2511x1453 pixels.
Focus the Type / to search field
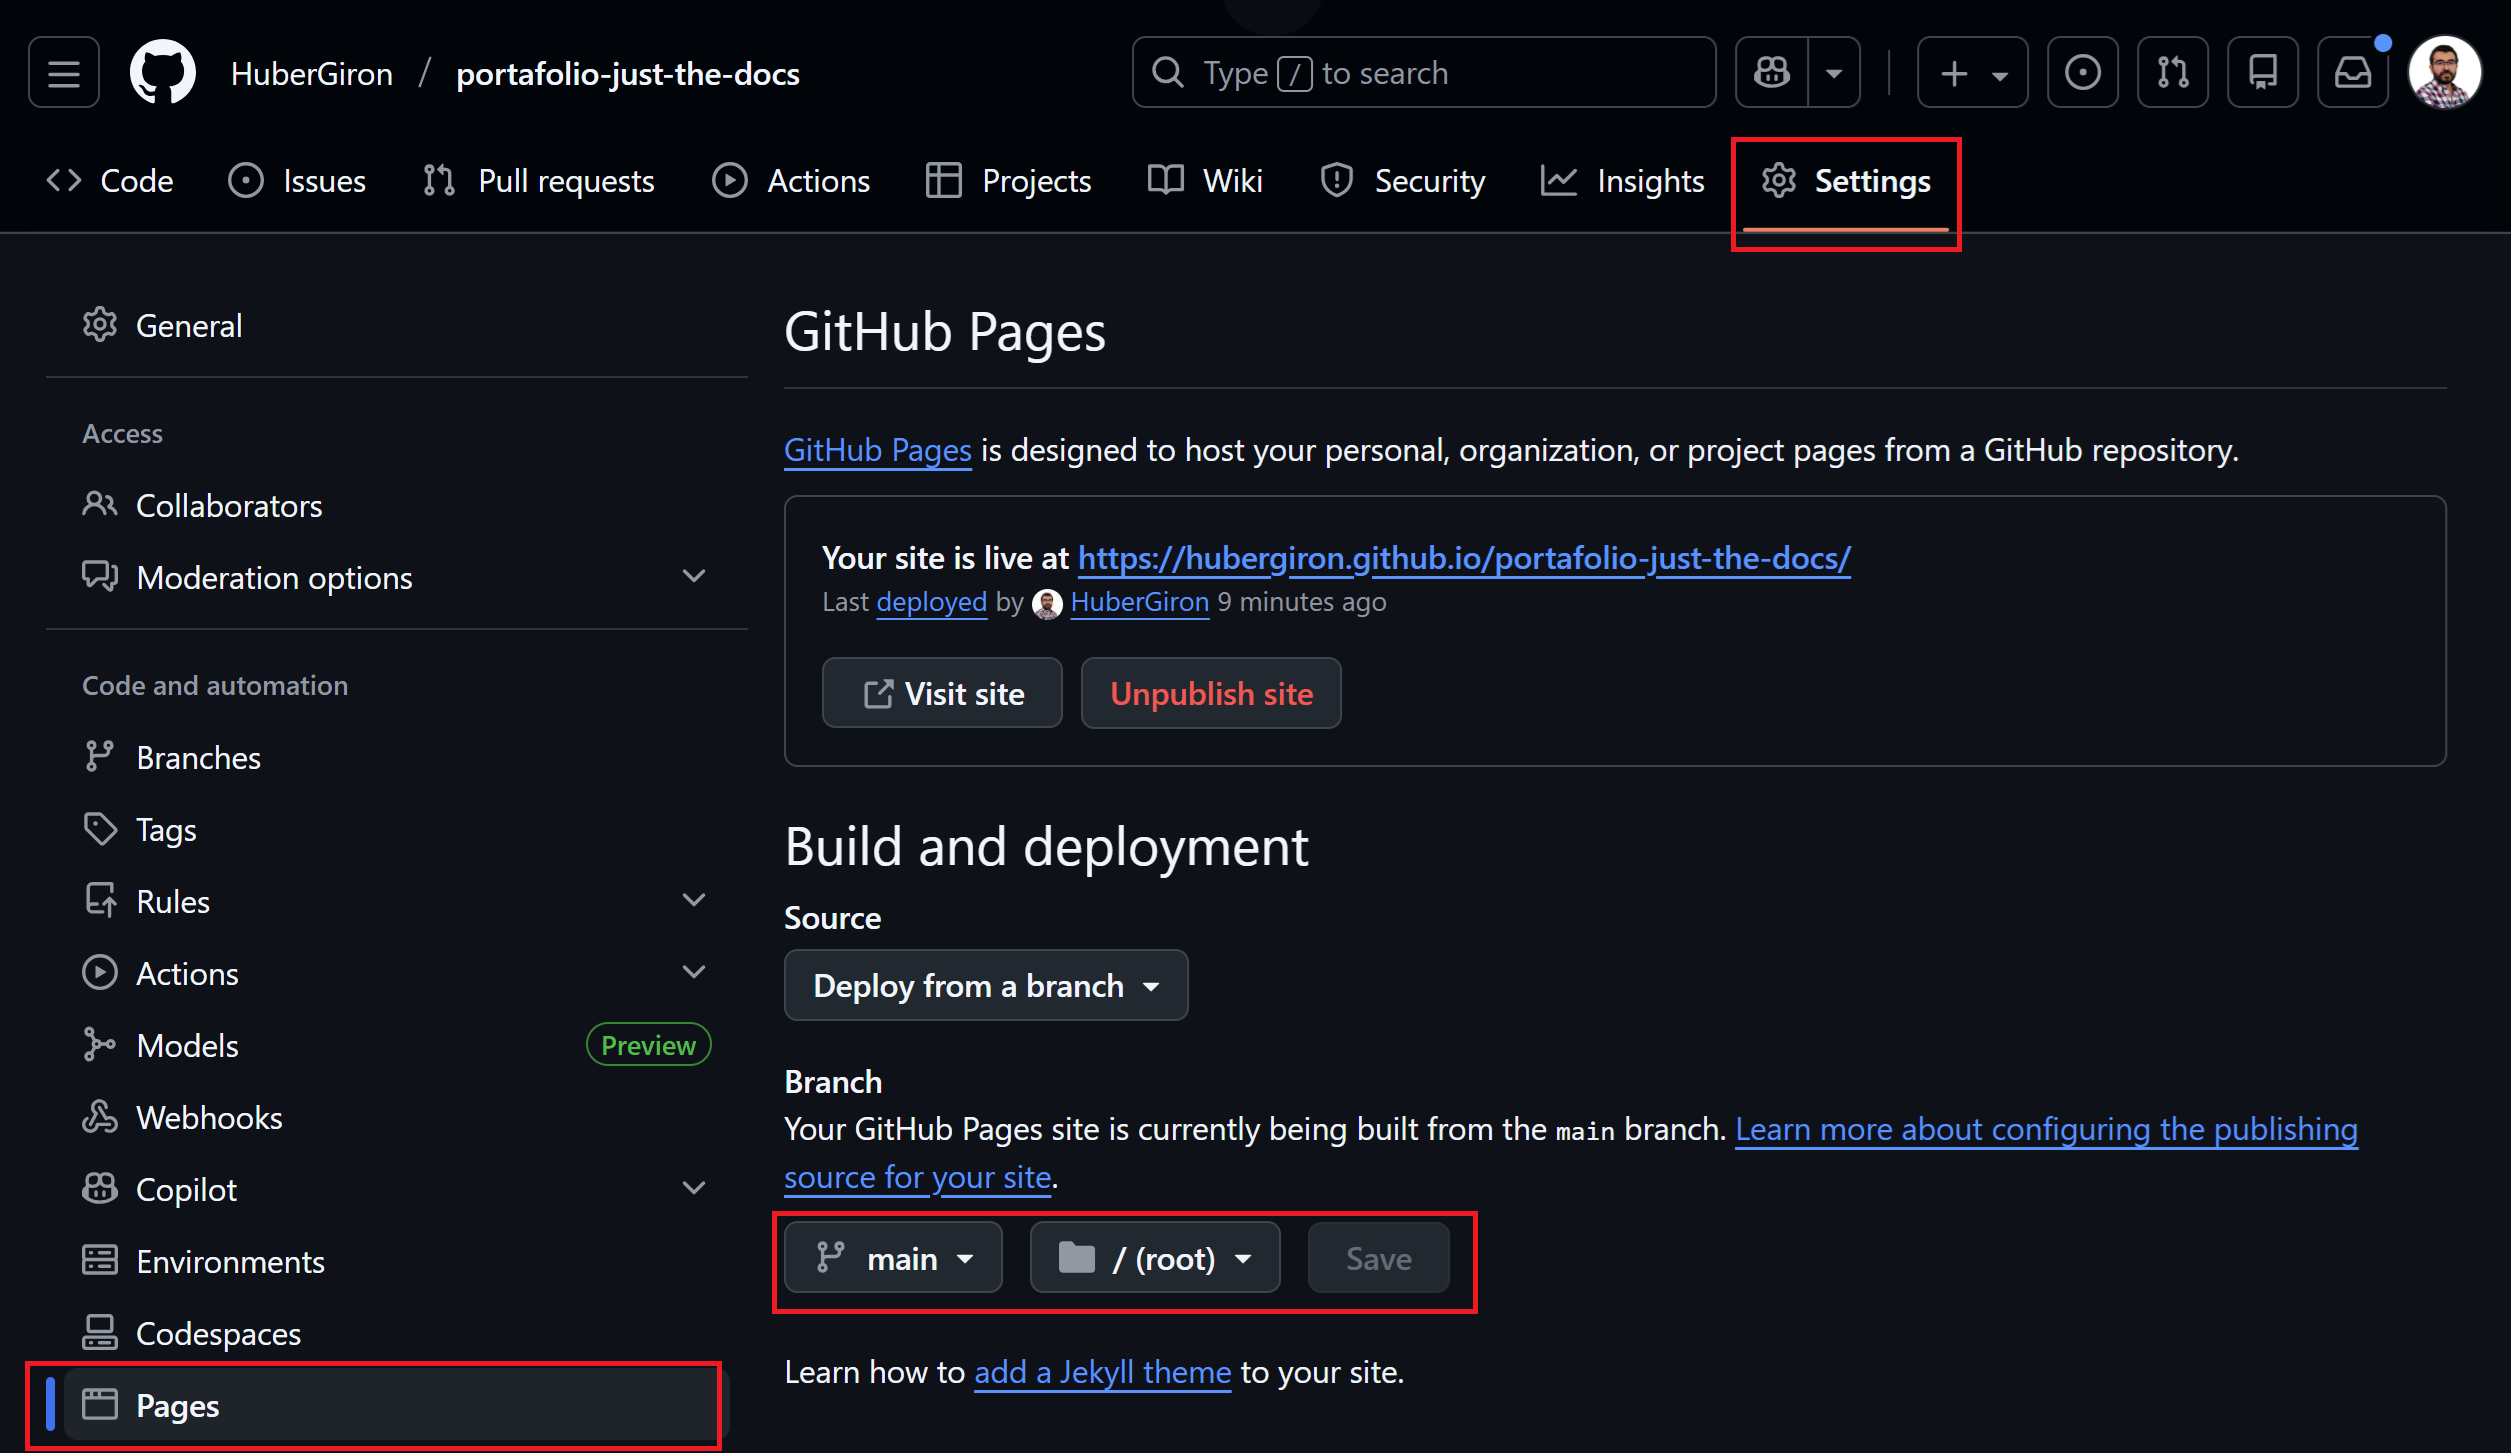1423,73
